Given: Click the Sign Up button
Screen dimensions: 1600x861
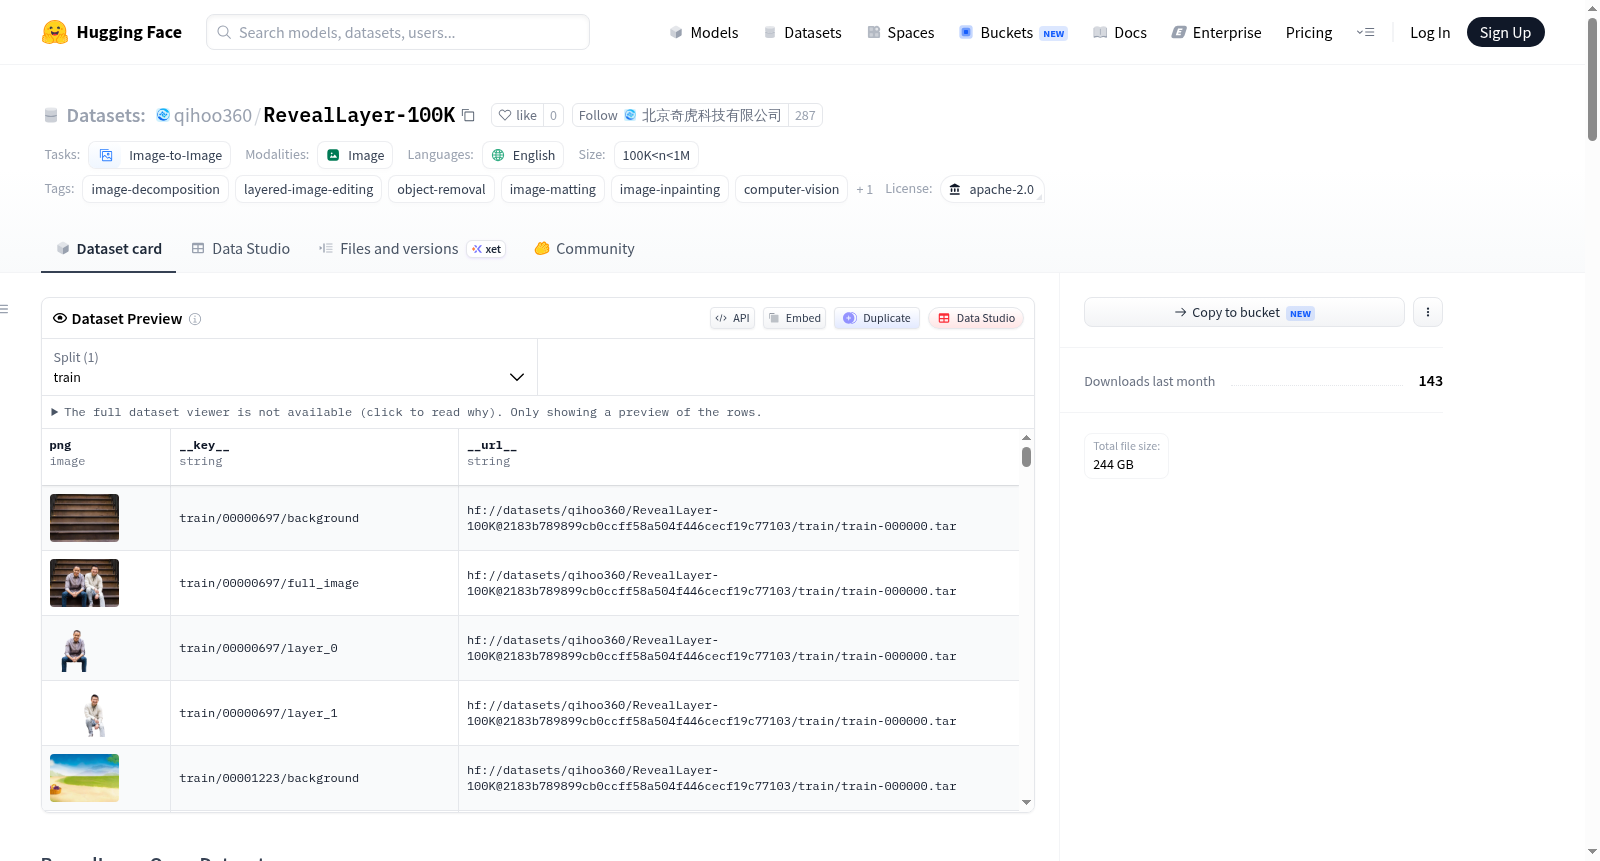Looking at the screenshot, I should coord(1505,32).
